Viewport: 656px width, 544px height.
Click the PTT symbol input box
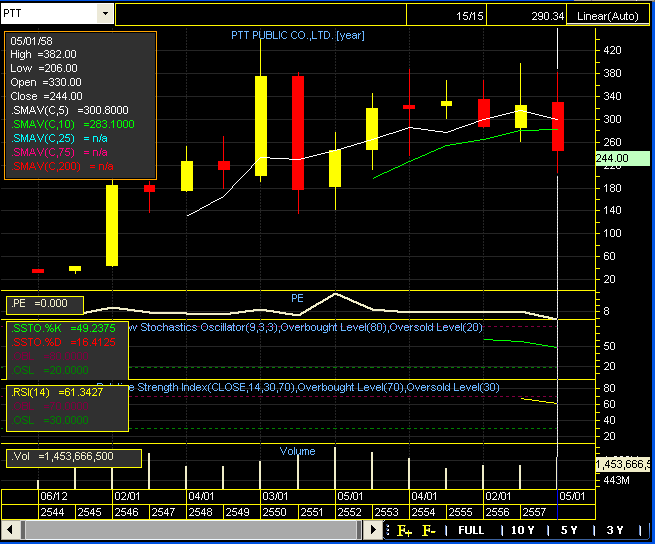point(49,13)
